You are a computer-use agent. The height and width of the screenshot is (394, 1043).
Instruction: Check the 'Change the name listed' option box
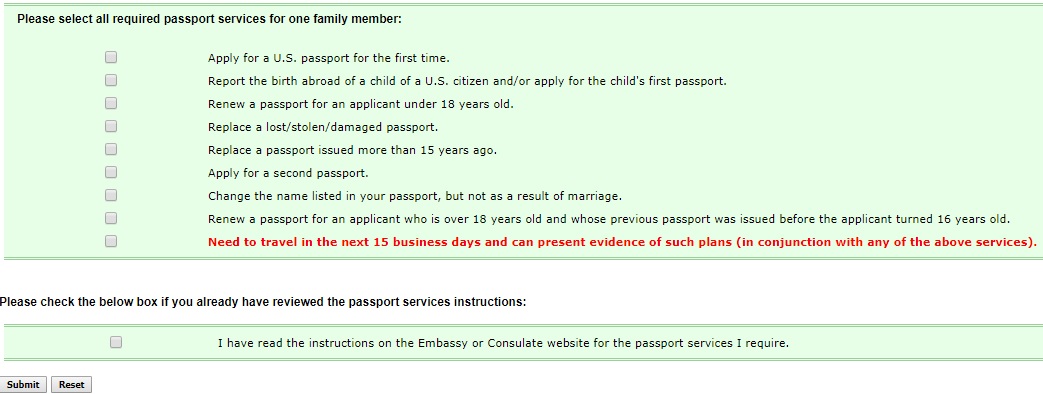[110, 195]
